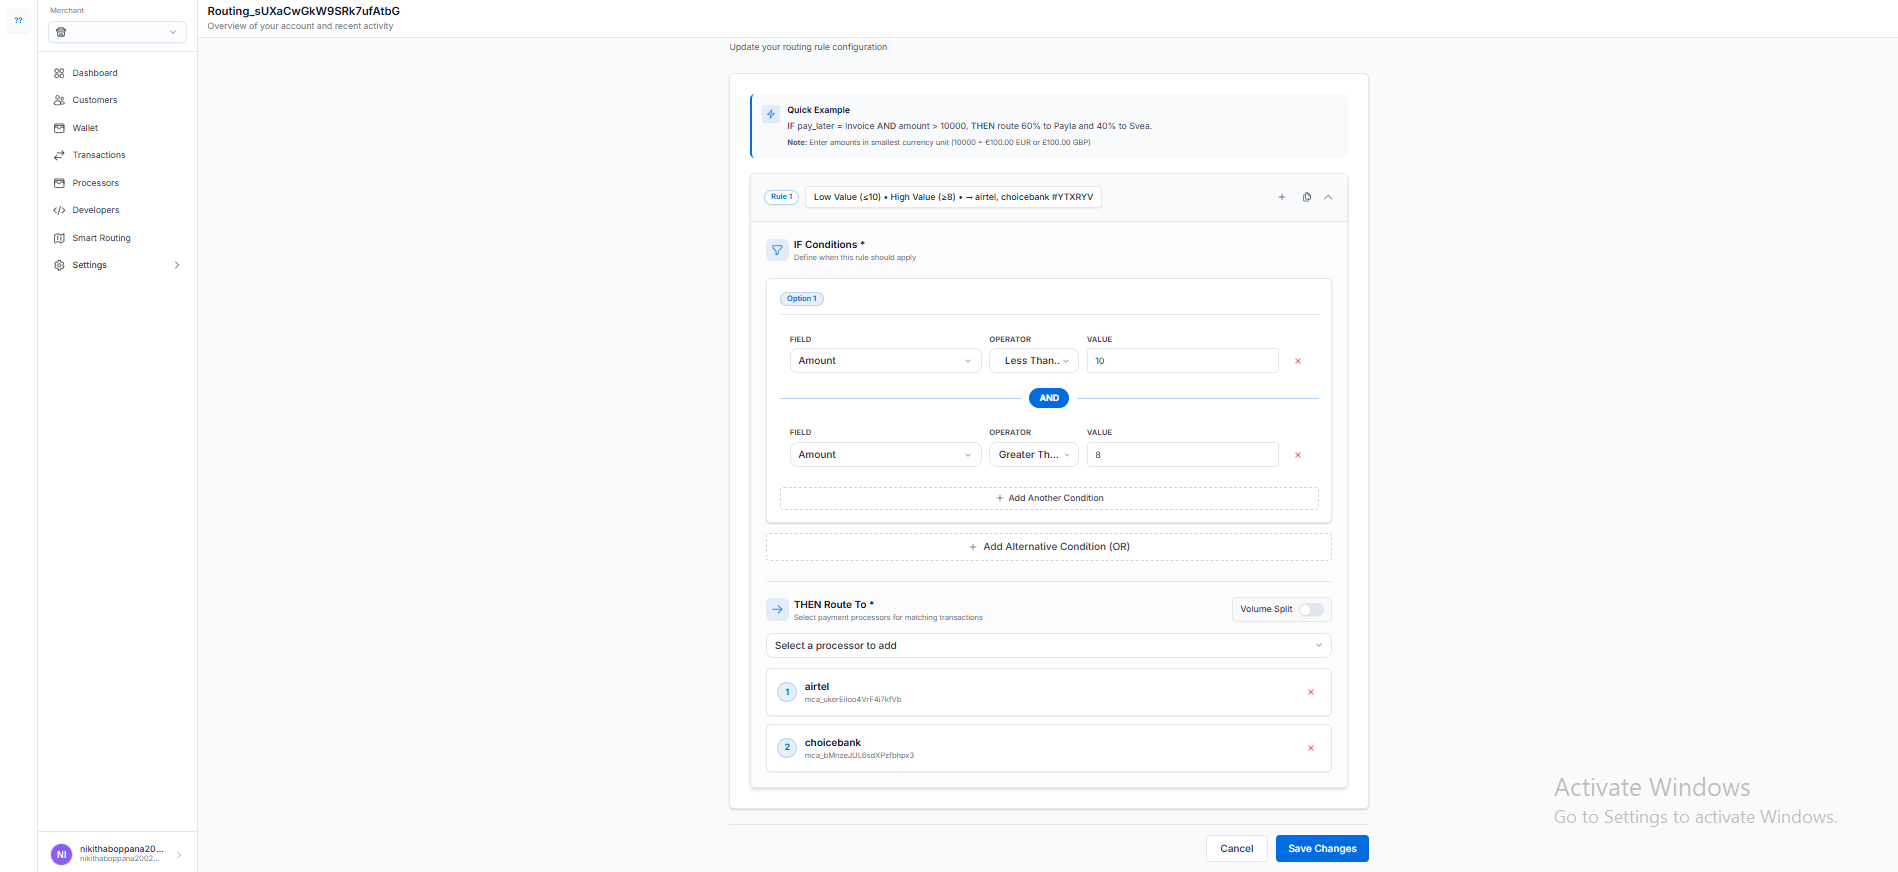
Task: Open the Merchant selector dropdown
Action: tap(117, 32)
